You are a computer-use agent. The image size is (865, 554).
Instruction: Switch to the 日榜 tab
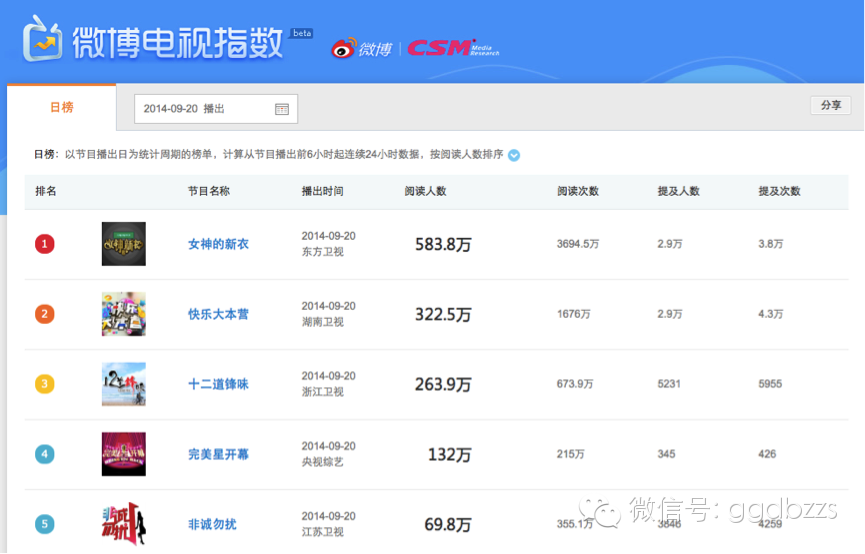[x=62, y=107]
